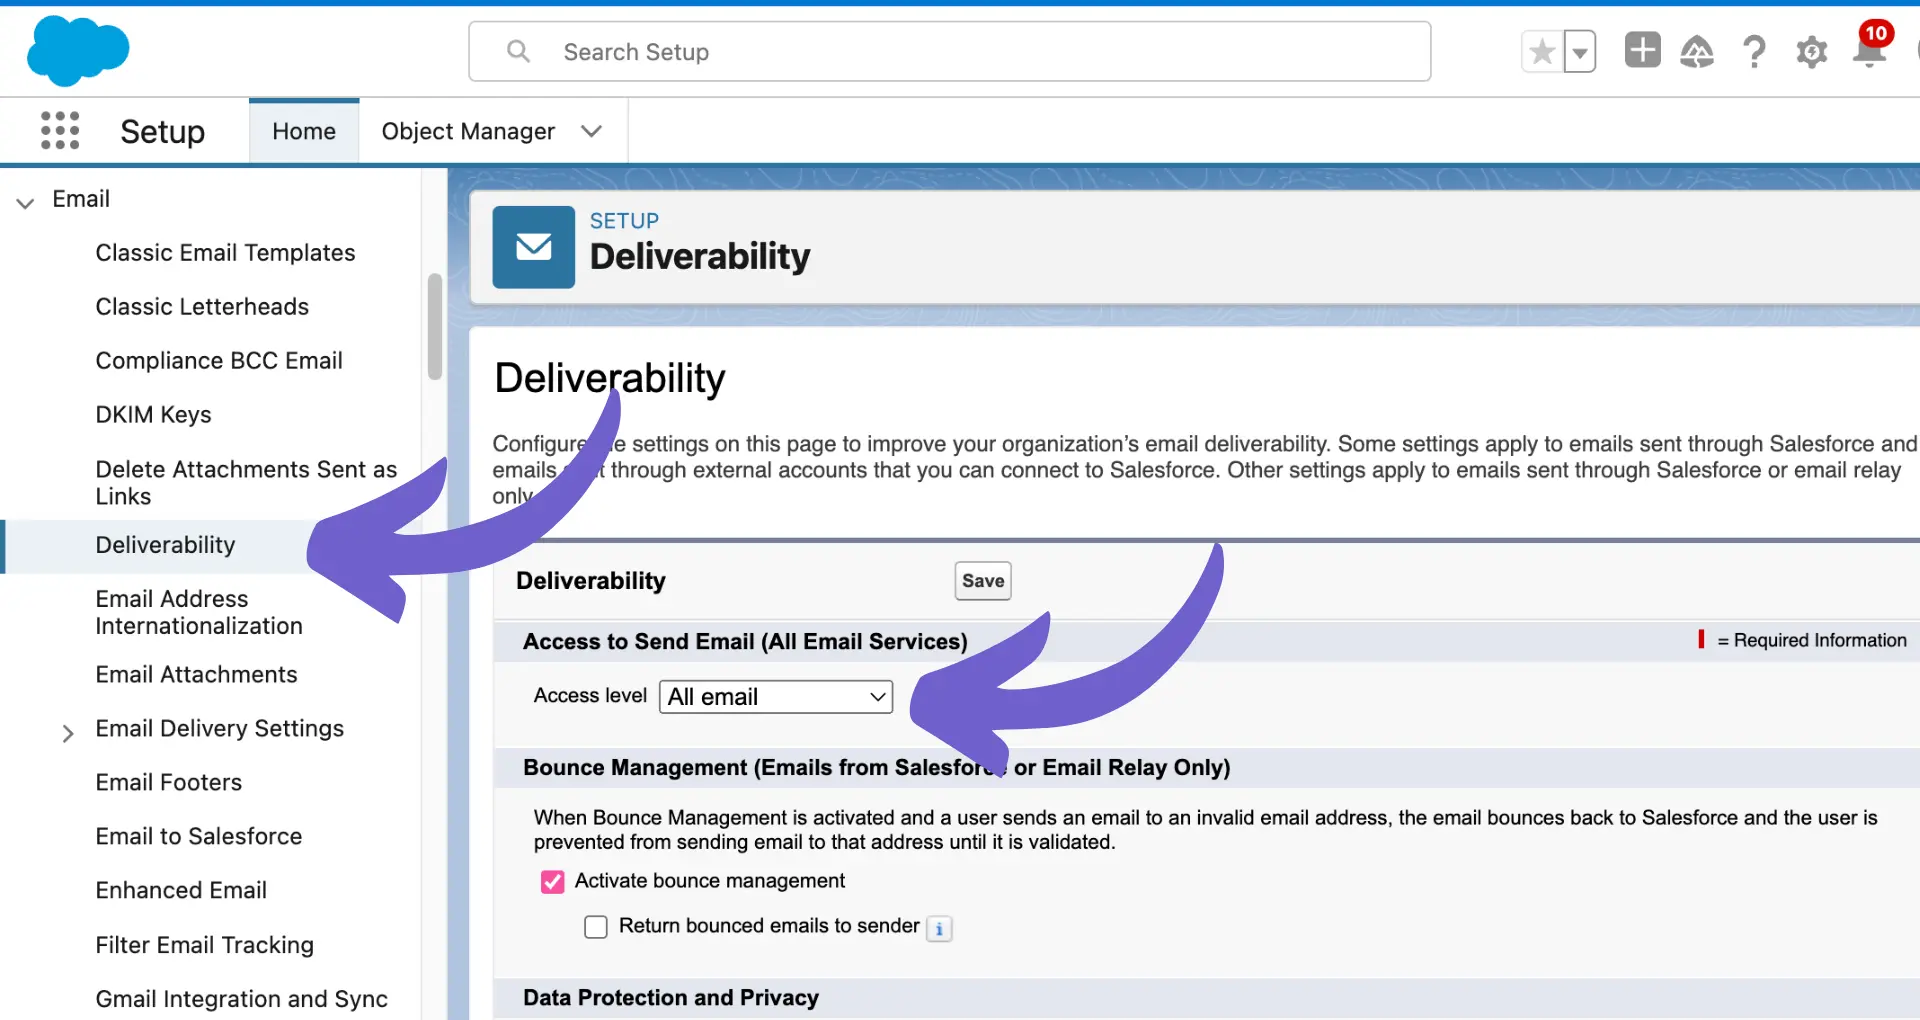The width and height of the screenshot is (1920, 1020).
Task: Open the Object Manager tab
Action: point(468,131)
